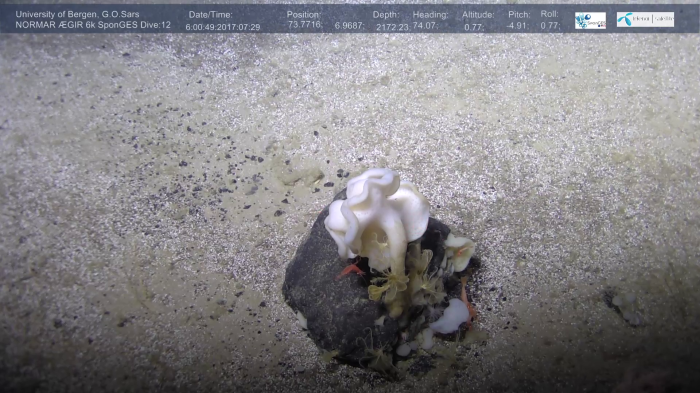This screenshot has height=393, width=700.
Task: Click the Heading value 74.07
Action: click(x=425, y=26)
